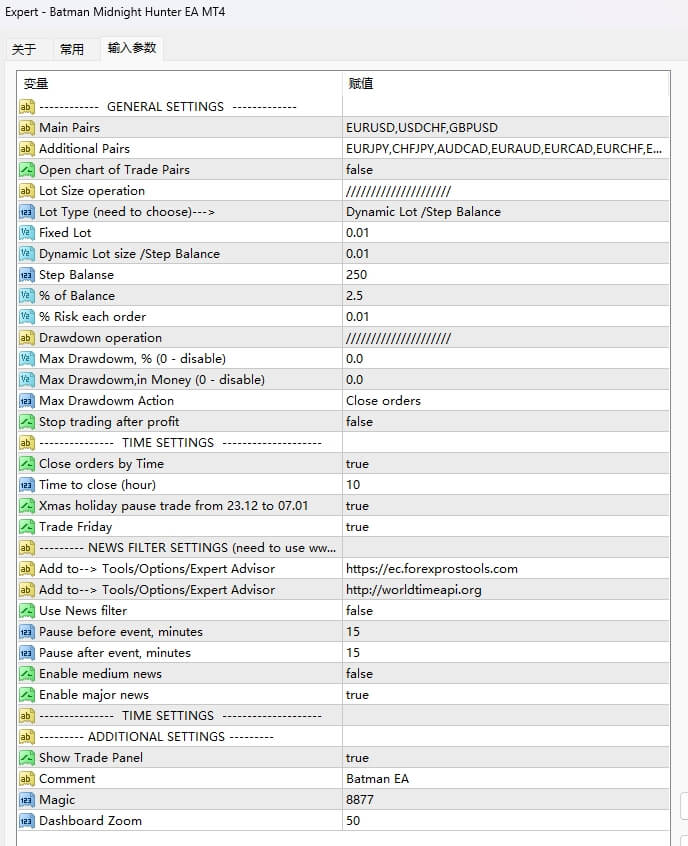This screenshot has width=688, height=846.
Task: Select the NEWS FILTER SETTINGS separator row
Action: [344, 548]
